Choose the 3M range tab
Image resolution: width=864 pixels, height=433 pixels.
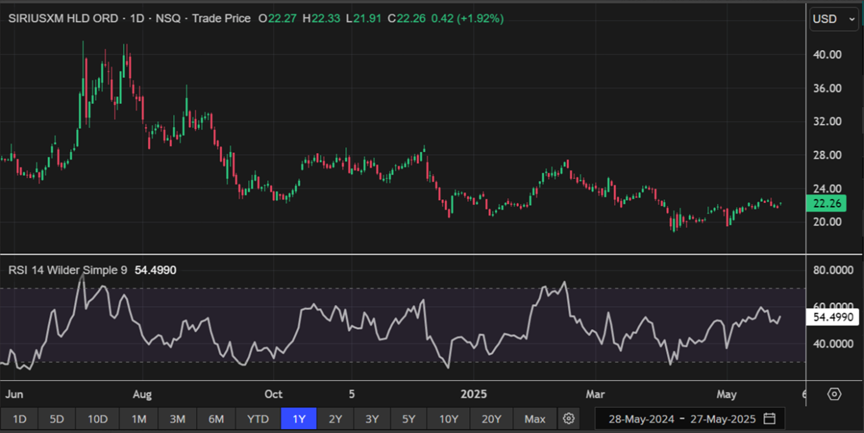pos(177,418)
